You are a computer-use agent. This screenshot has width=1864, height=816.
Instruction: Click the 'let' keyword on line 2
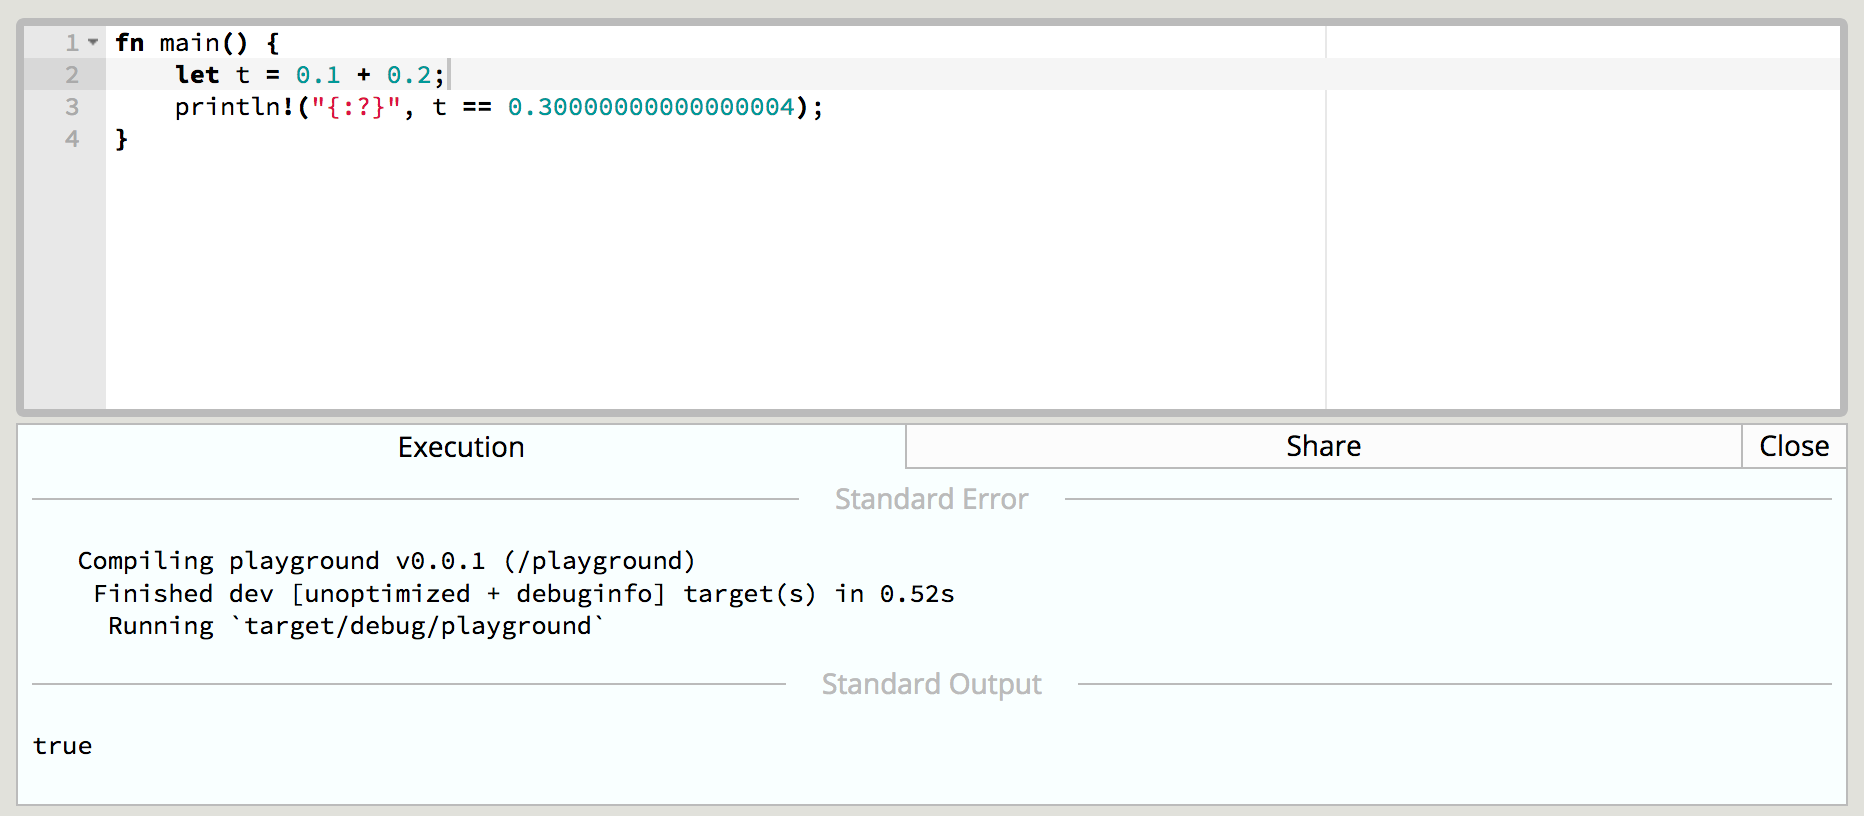197,75
